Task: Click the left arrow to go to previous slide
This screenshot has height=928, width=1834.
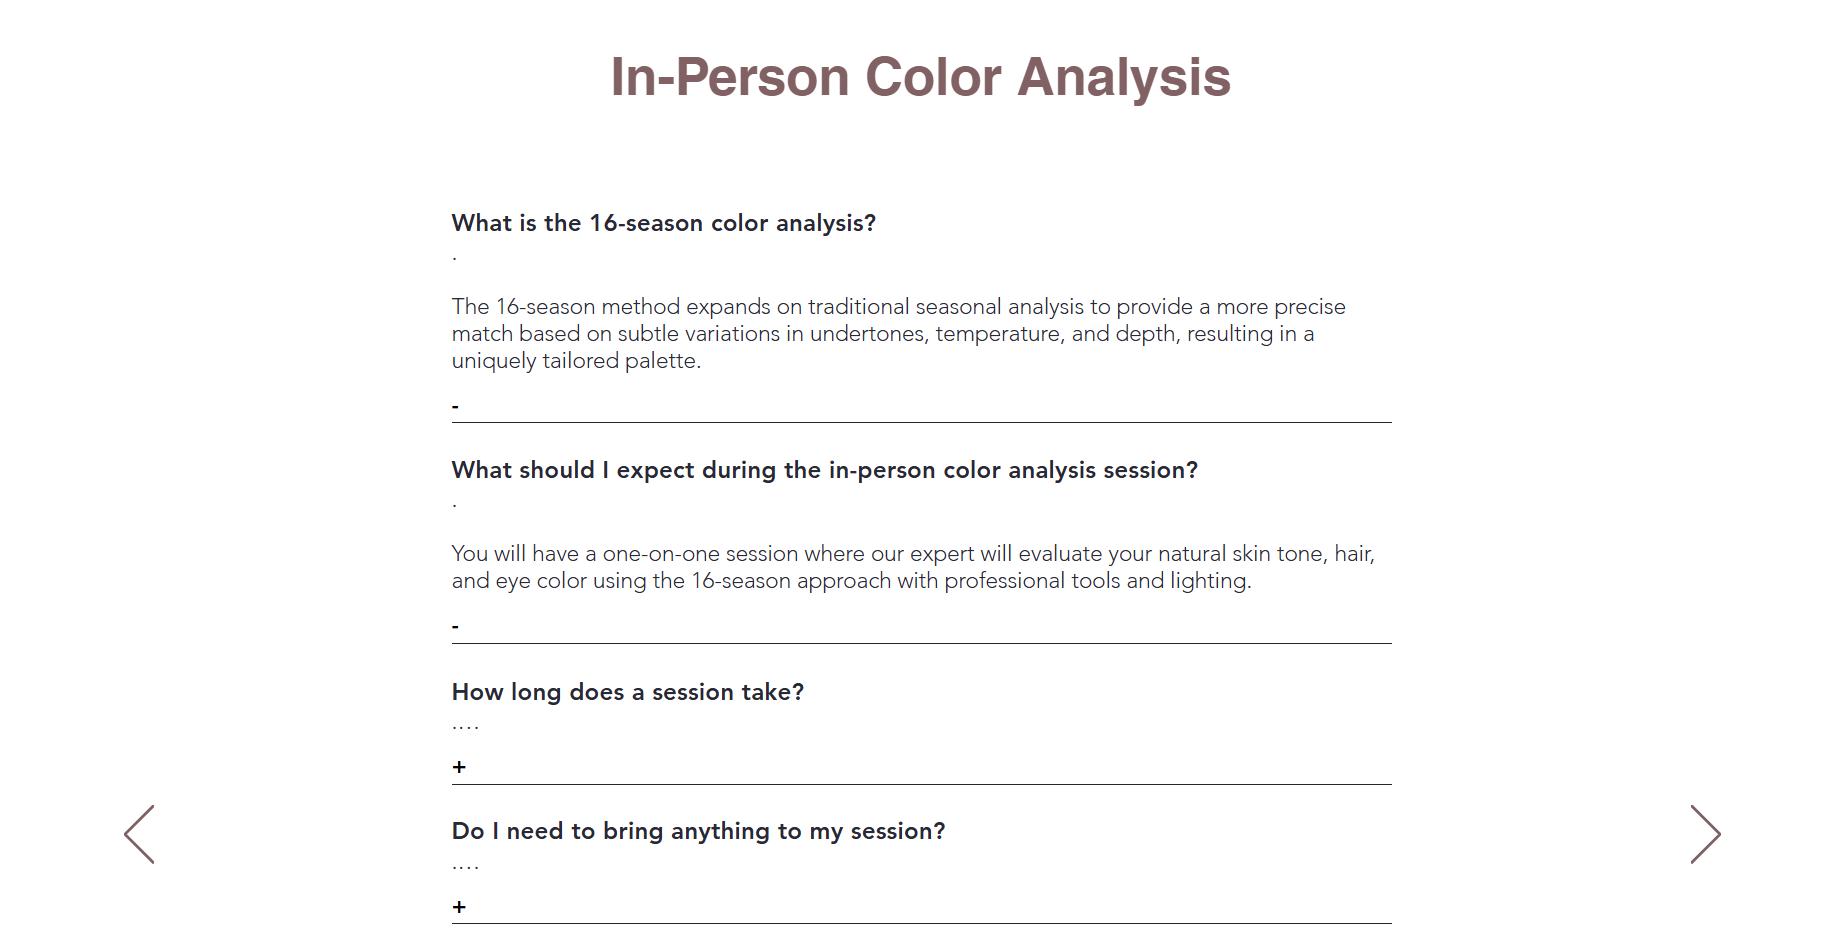Action: pyautogui.click(x=139, y=834)
